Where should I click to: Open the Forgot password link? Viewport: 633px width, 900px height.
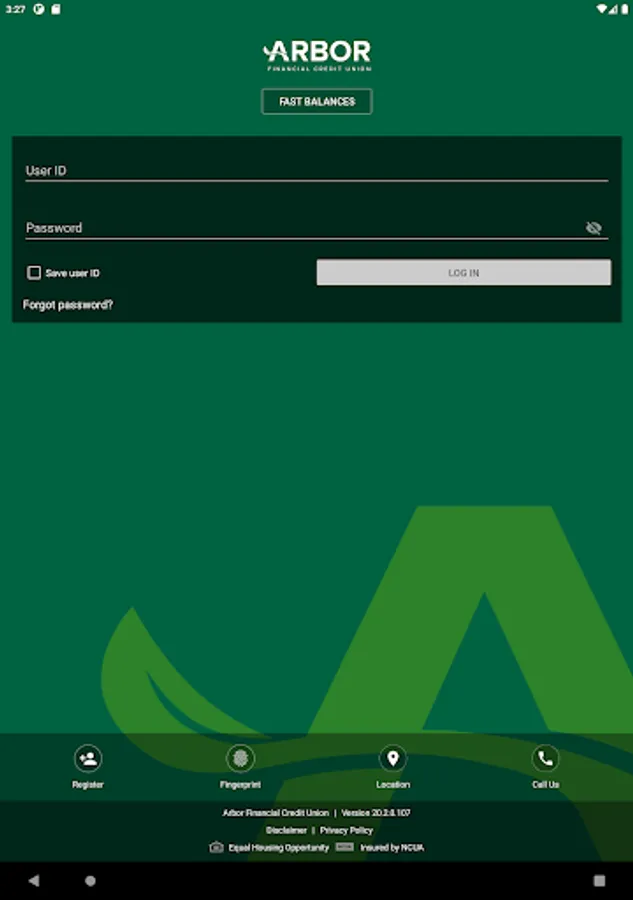click(x=68, y=305)
